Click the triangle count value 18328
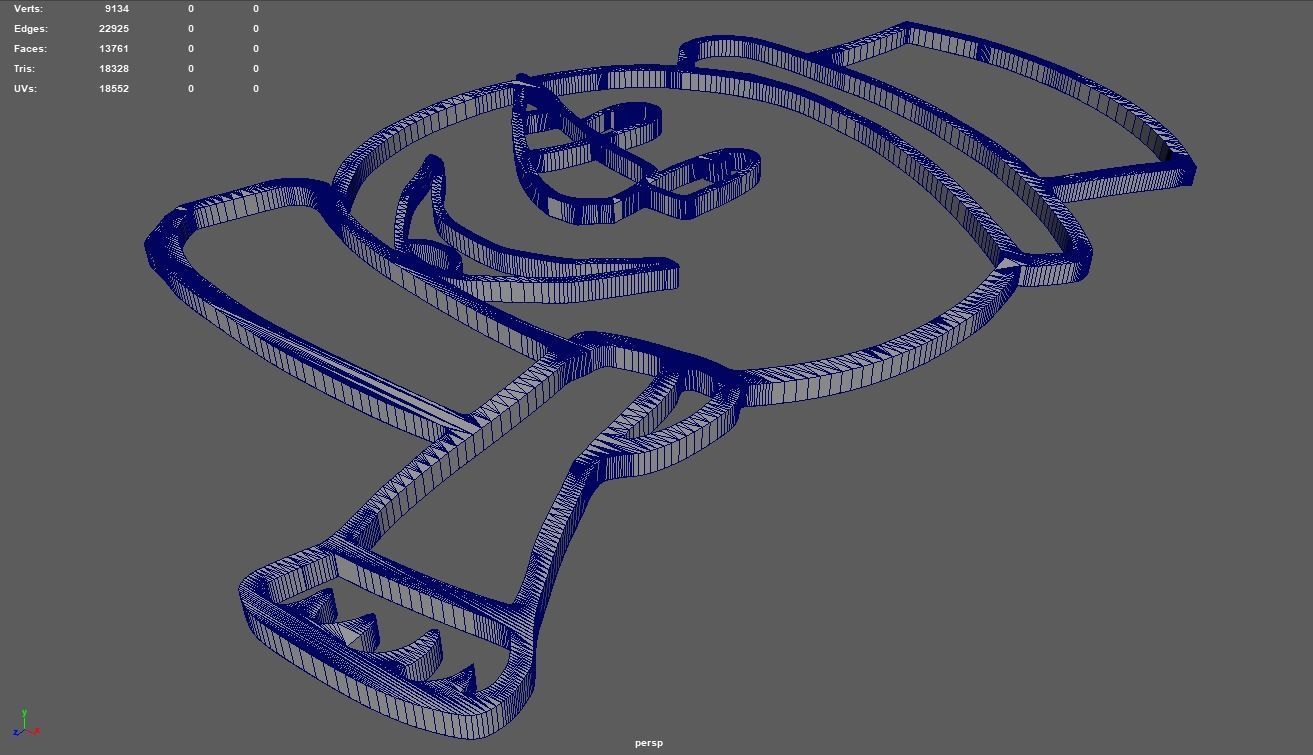1313x755 pixels. pos(114,69)
